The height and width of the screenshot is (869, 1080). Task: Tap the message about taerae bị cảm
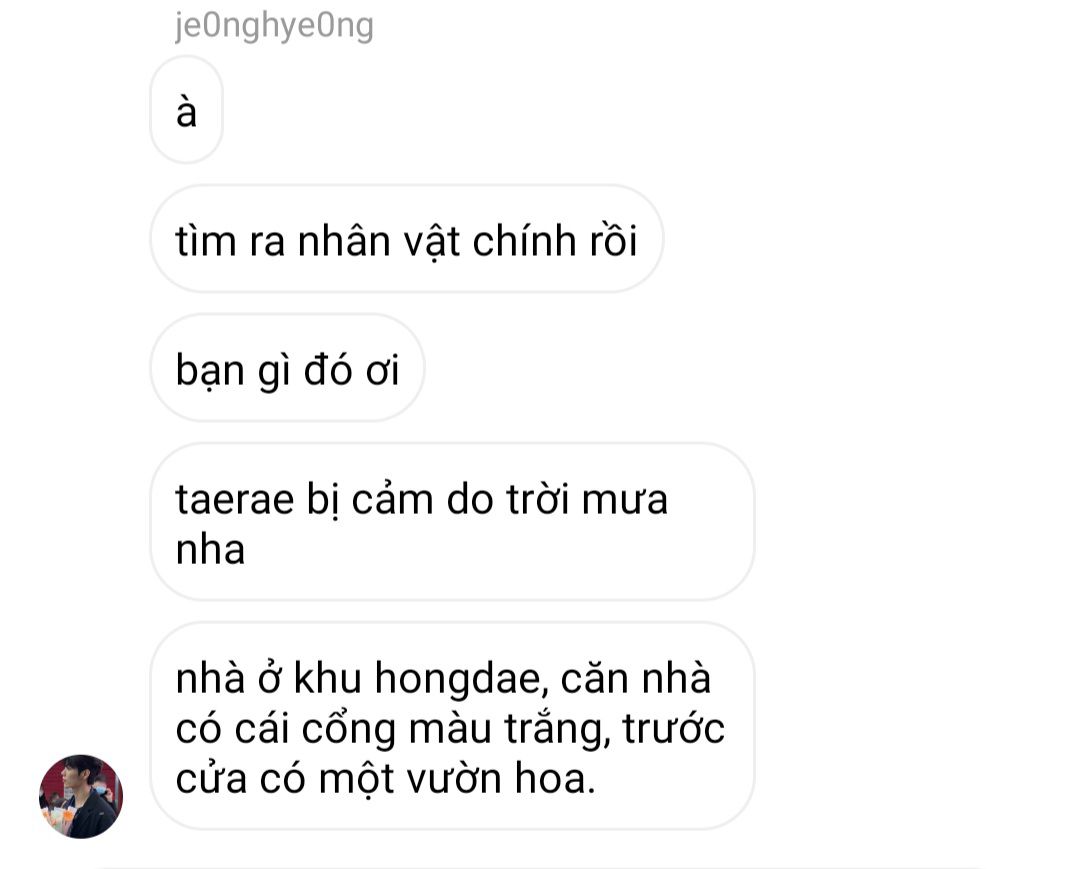[453, 522]
